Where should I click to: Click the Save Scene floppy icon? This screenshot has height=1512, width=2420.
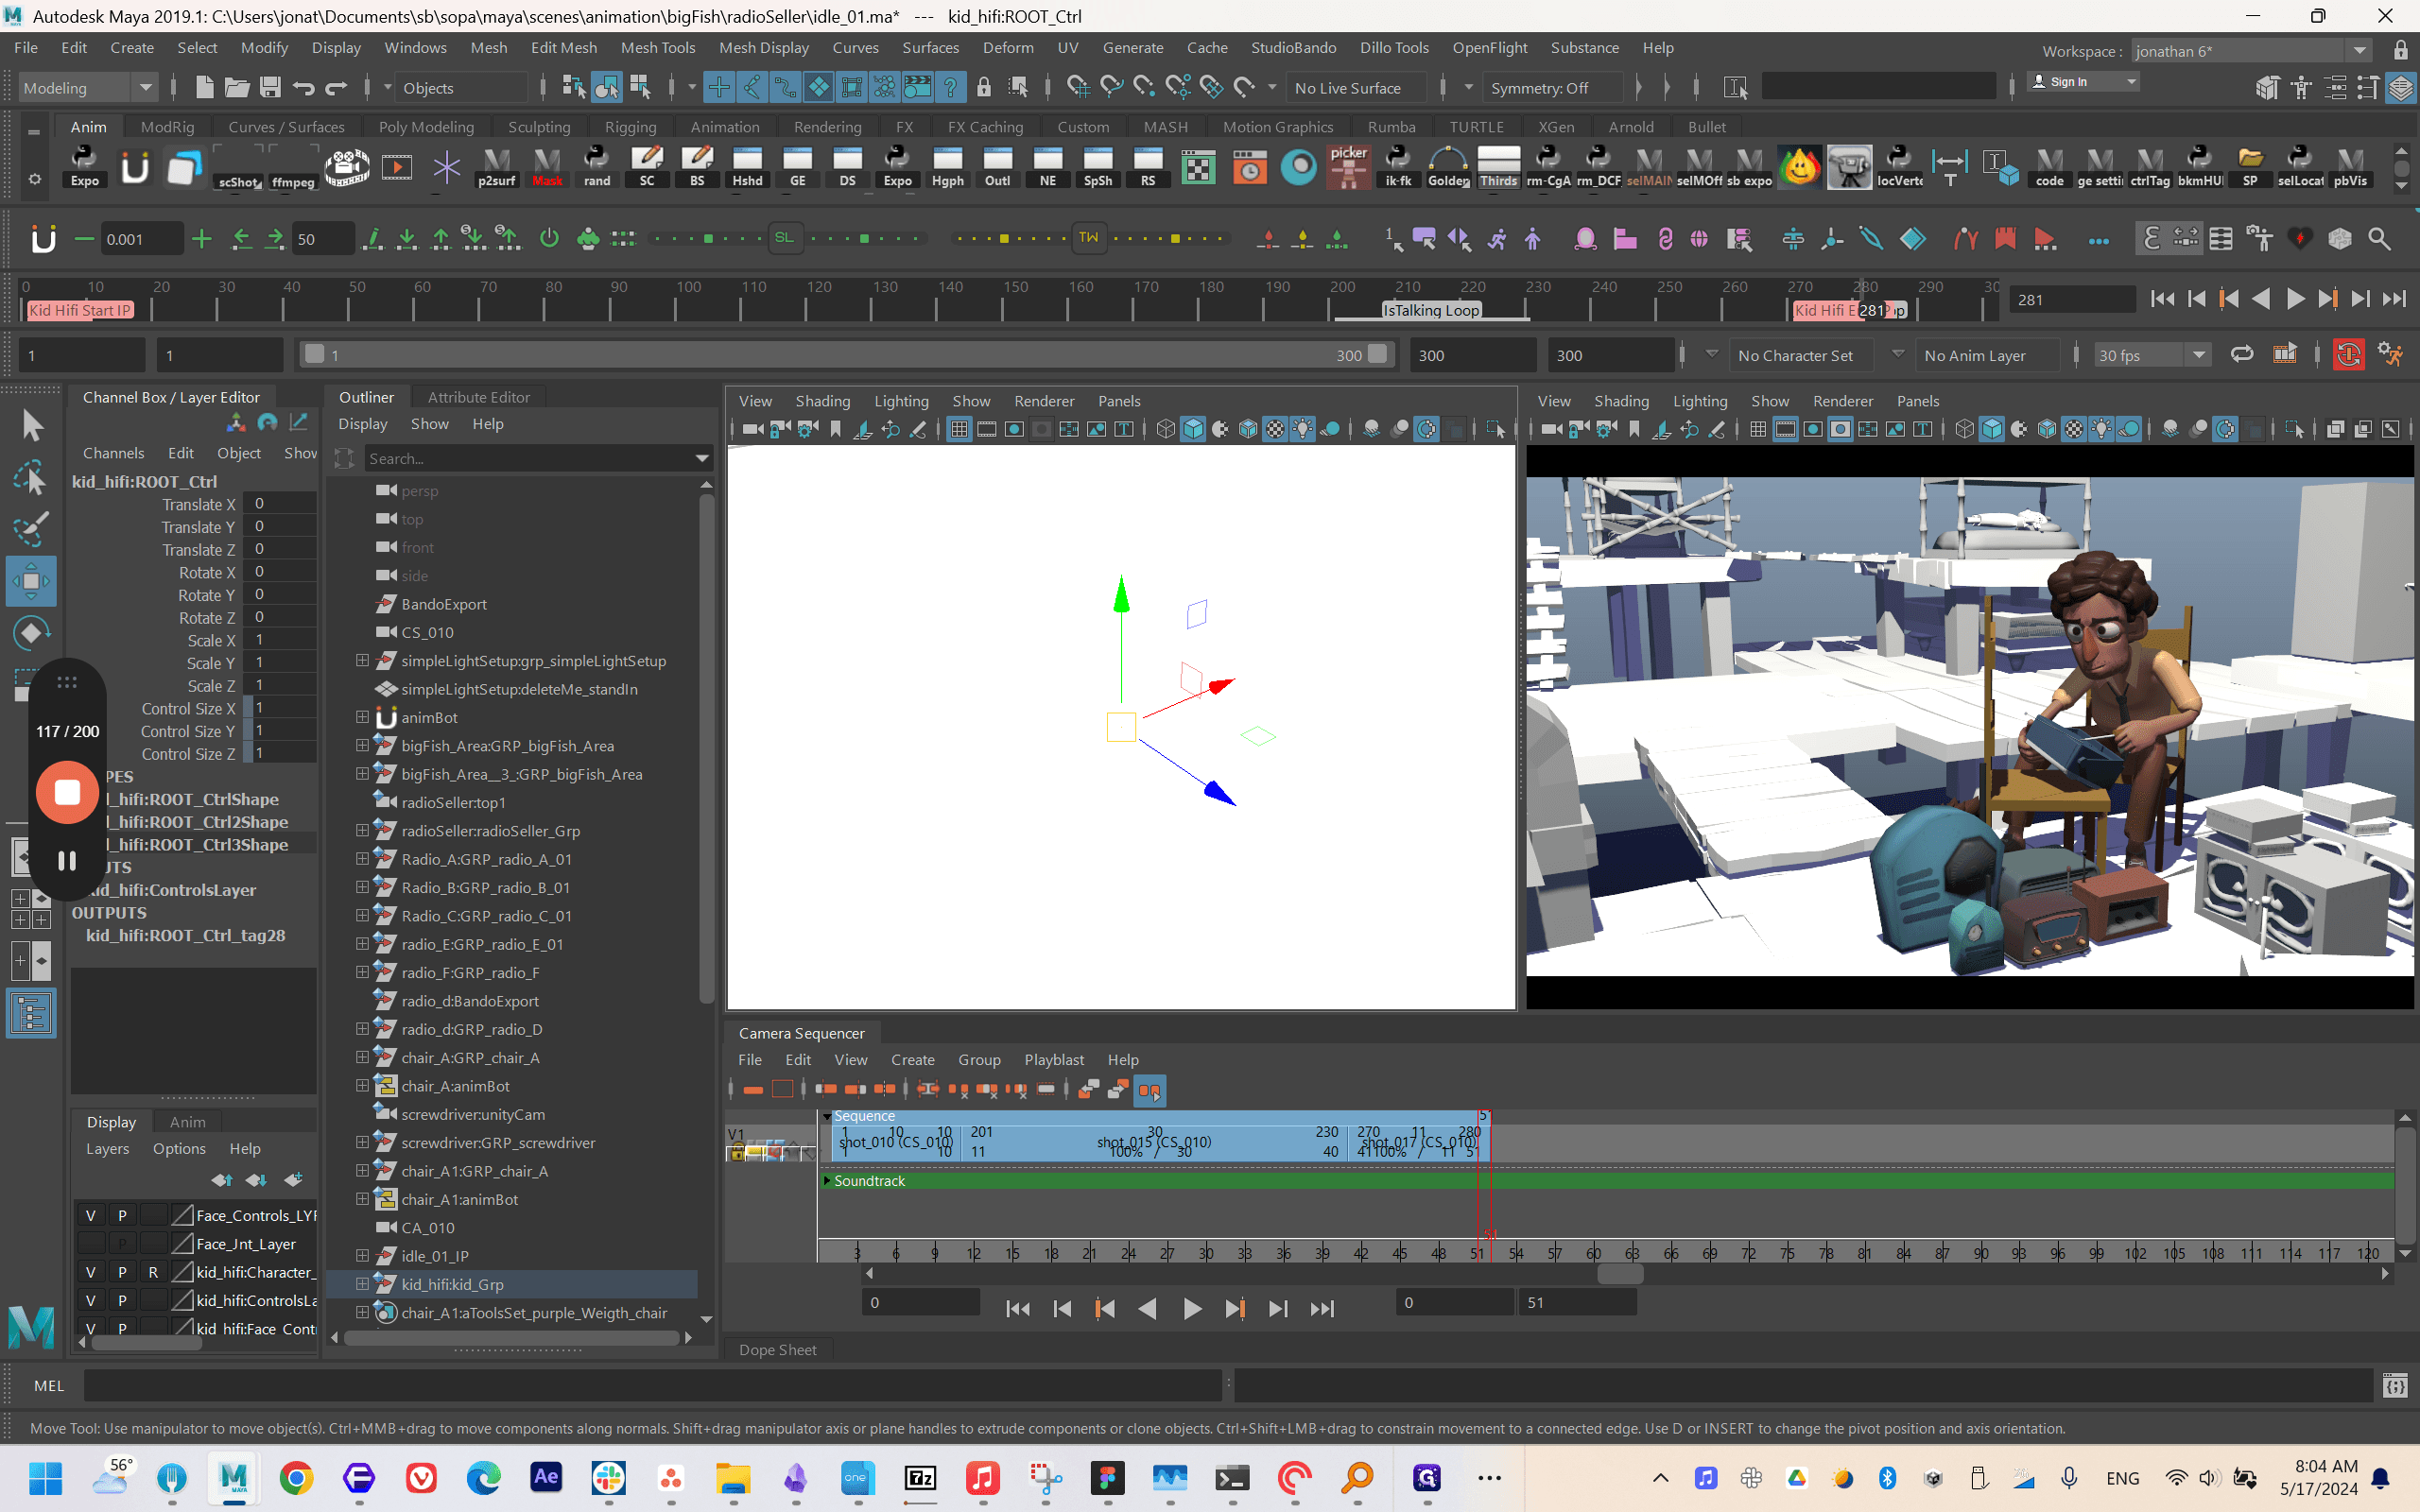[x=270, y=88]
